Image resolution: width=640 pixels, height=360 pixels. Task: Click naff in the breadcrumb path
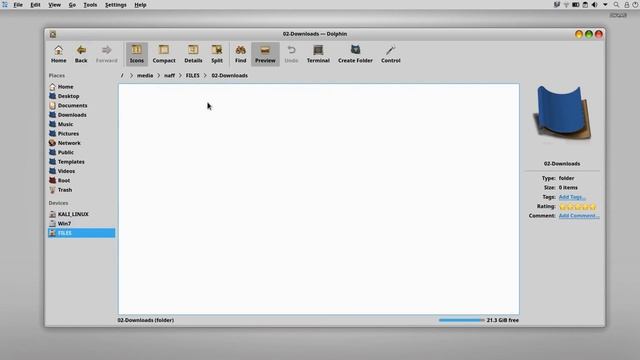[x=169, y=76]
